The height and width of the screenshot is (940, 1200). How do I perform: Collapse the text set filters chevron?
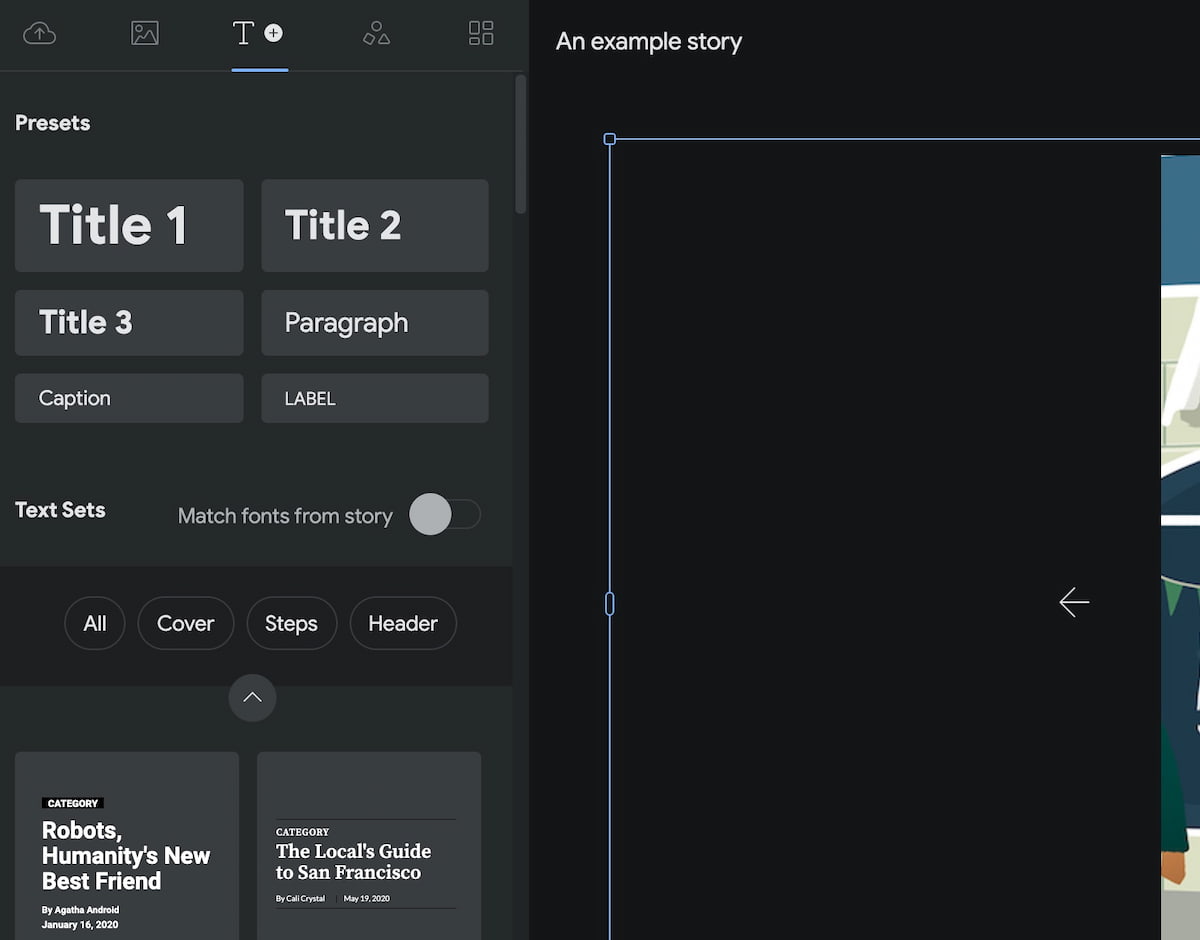(252, 697)
